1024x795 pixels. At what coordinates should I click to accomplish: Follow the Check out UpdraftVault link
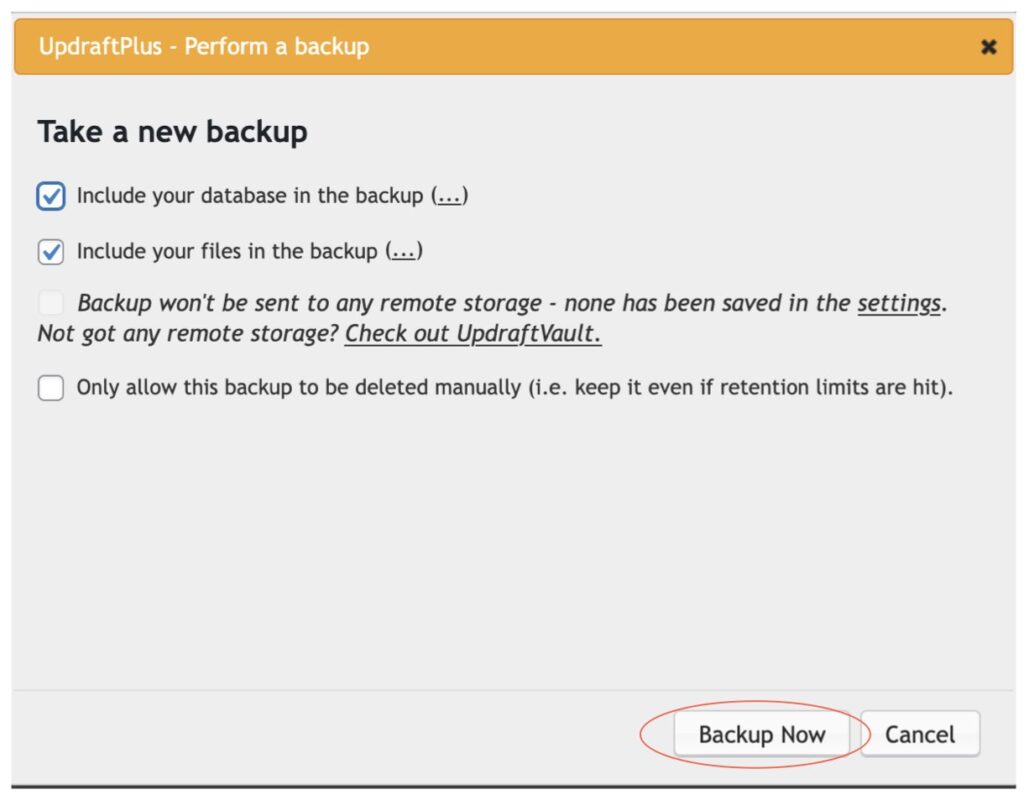click(x=473, y=333)
